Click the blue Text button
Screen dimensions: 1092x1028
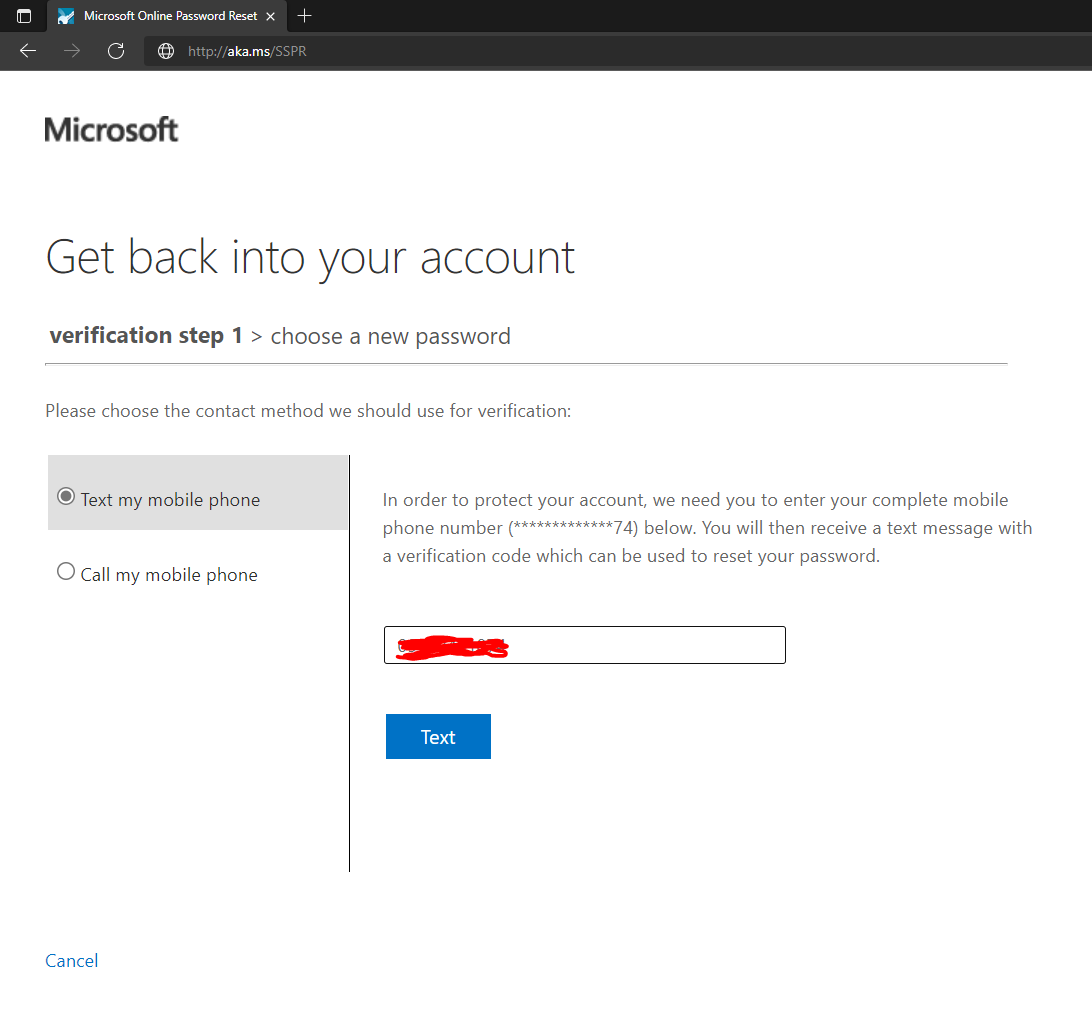[438, 736]
